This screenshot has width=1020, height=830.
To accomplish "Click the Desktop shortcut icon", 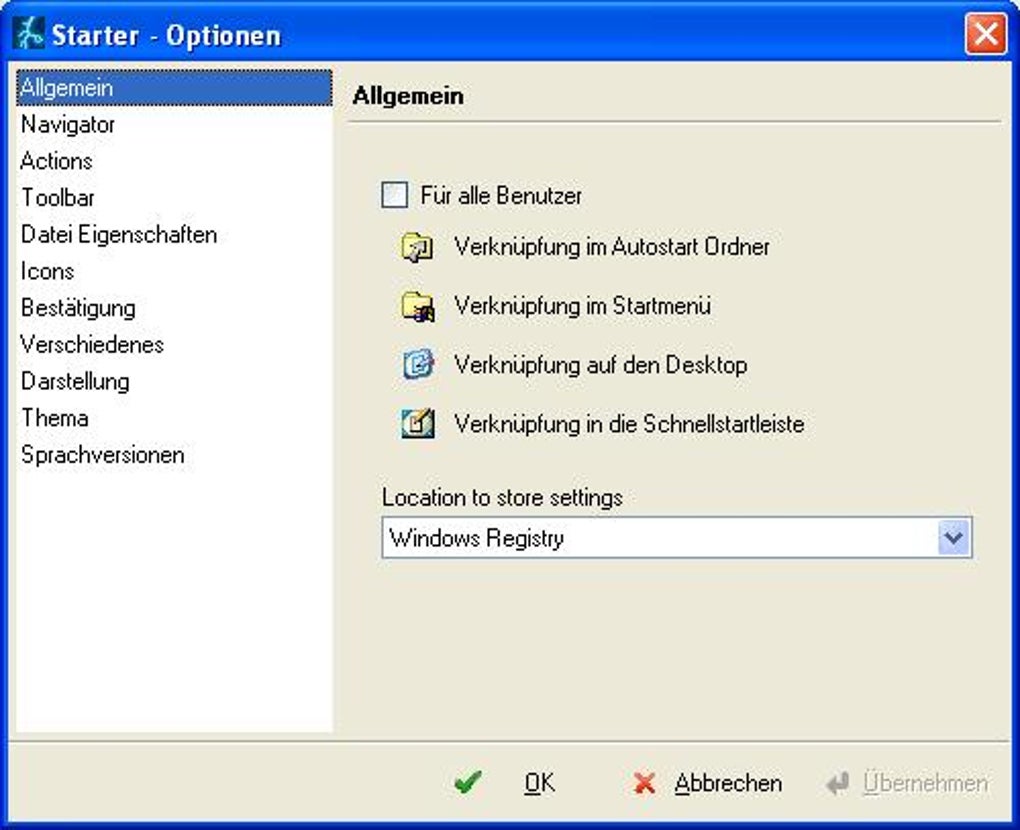I will pos(417,365).
